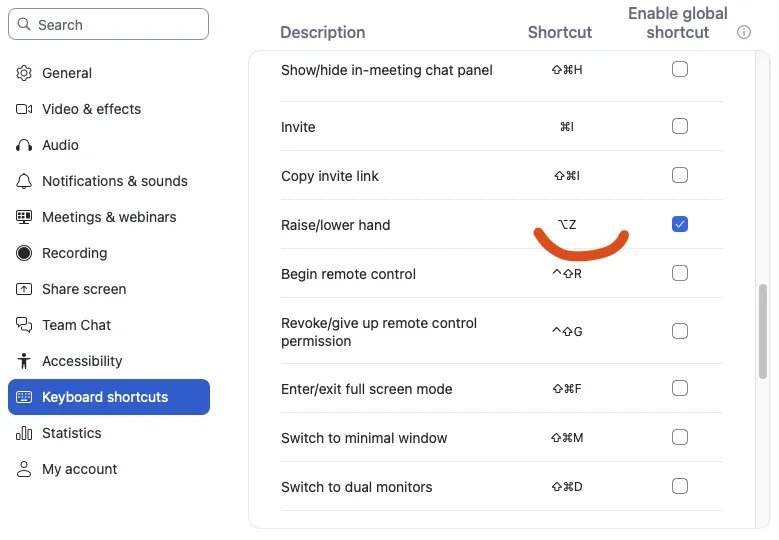Image resolution: width=779 pixels, height=540 pixels.
Task: Enable global shortcut for Switch to minimal window
Action: click(680, 437)
